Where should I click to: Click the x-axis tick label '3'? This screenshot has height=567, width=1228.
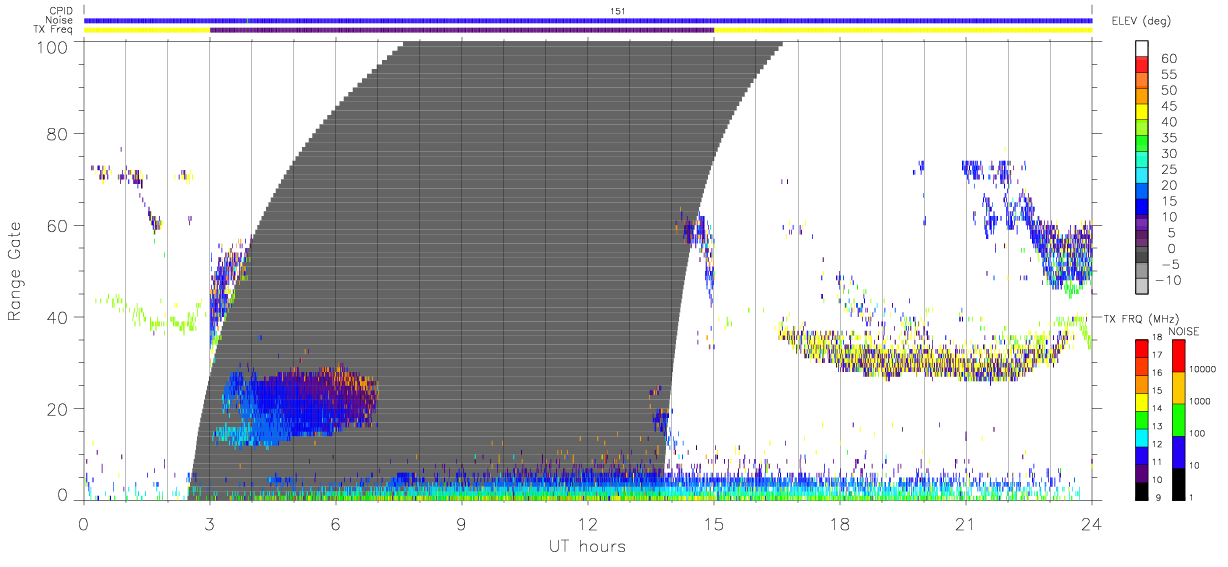[210, 523]
